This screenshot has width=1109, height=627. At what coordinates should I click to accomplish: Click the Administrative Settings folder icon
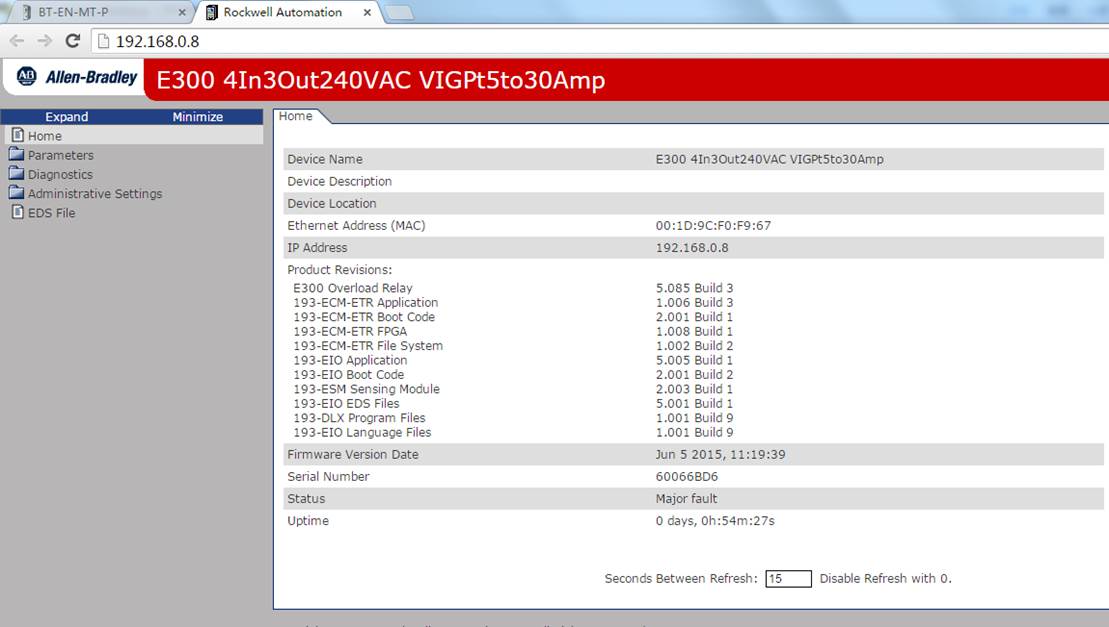(16, 192)
